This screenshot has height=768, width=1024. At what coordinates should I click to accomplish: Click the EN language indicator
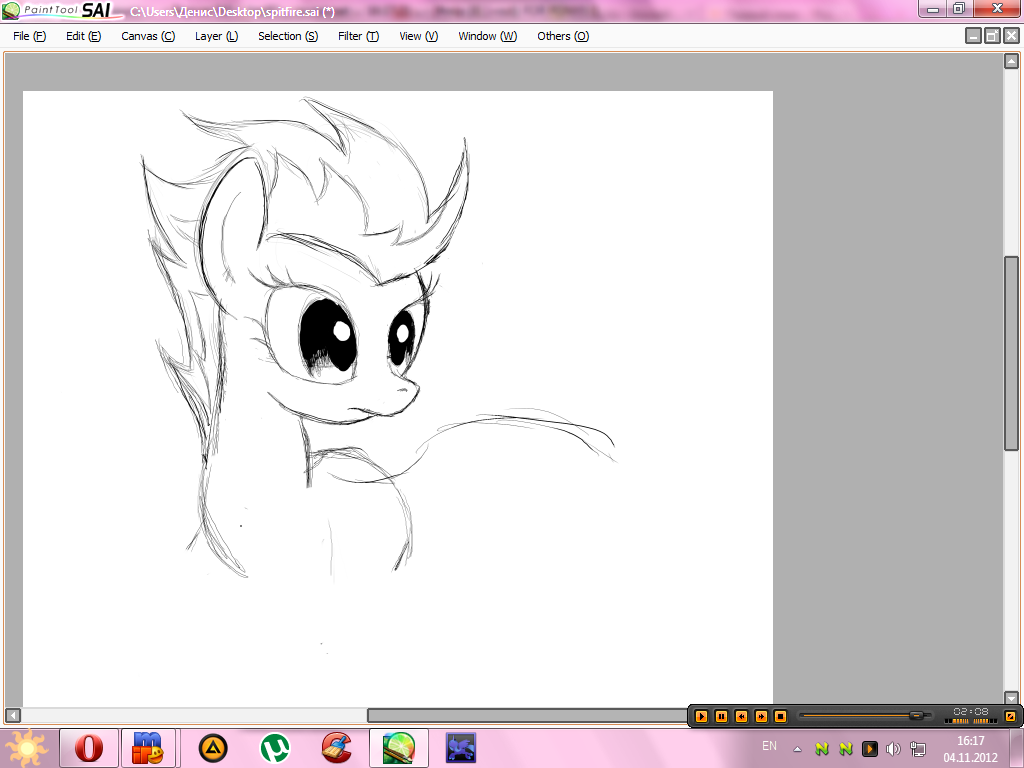tap(769, 746)
